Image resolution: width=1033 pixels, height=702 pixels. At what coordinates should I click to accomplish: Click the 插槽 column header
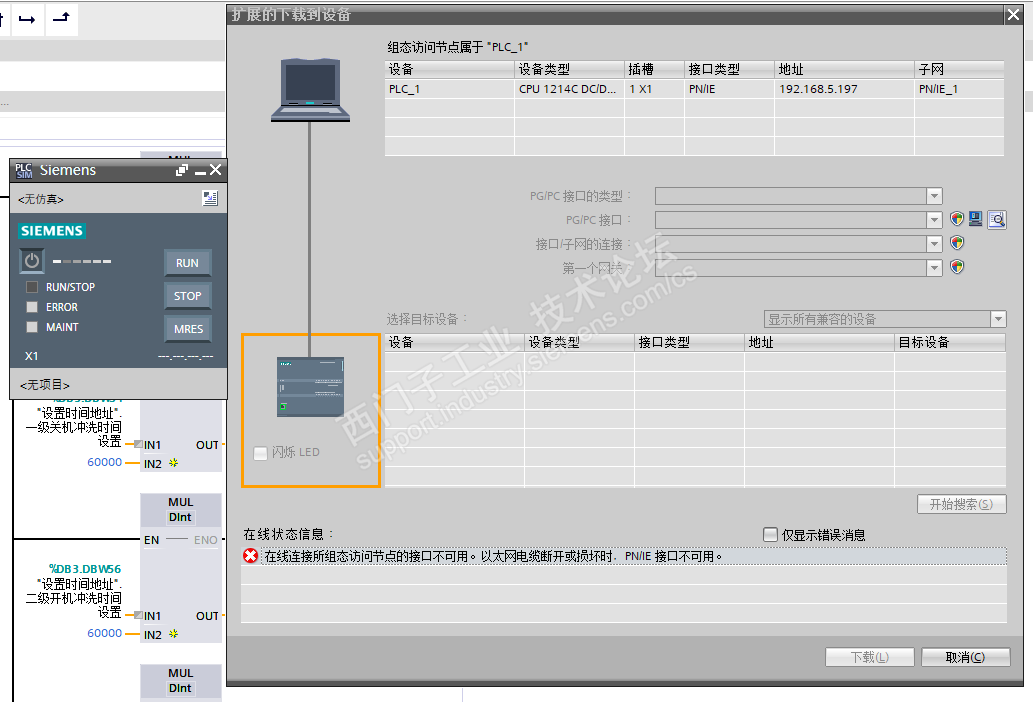point(654,69)
